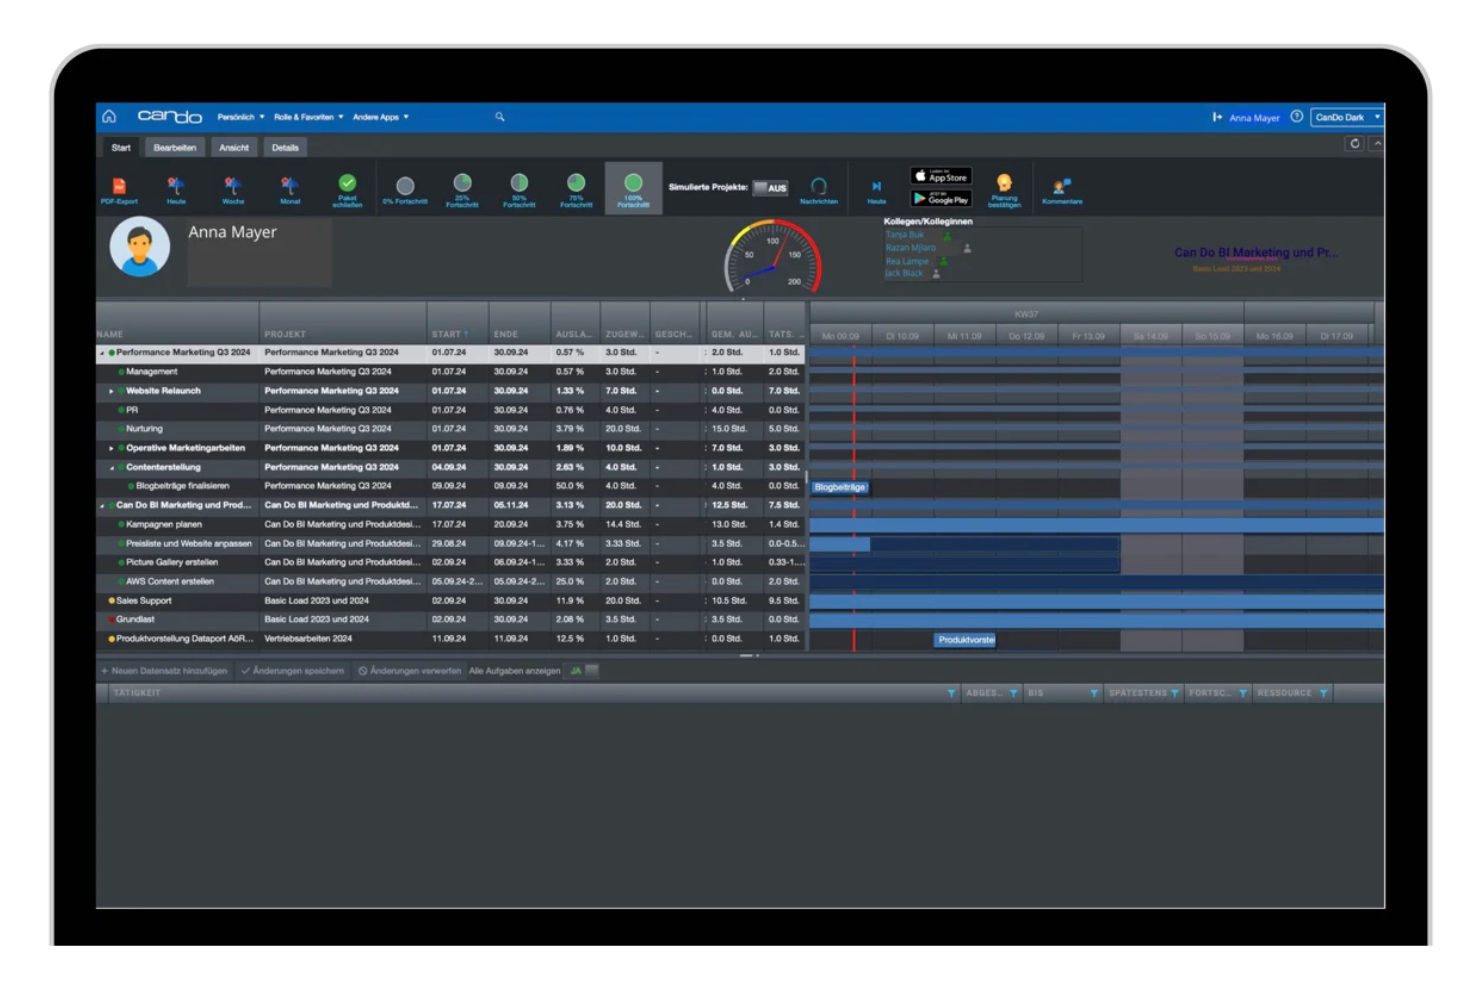Screen dimensions: 1480x987
Task: Set progress to 50% Fortschritt
Action: (x=519, y=189)
